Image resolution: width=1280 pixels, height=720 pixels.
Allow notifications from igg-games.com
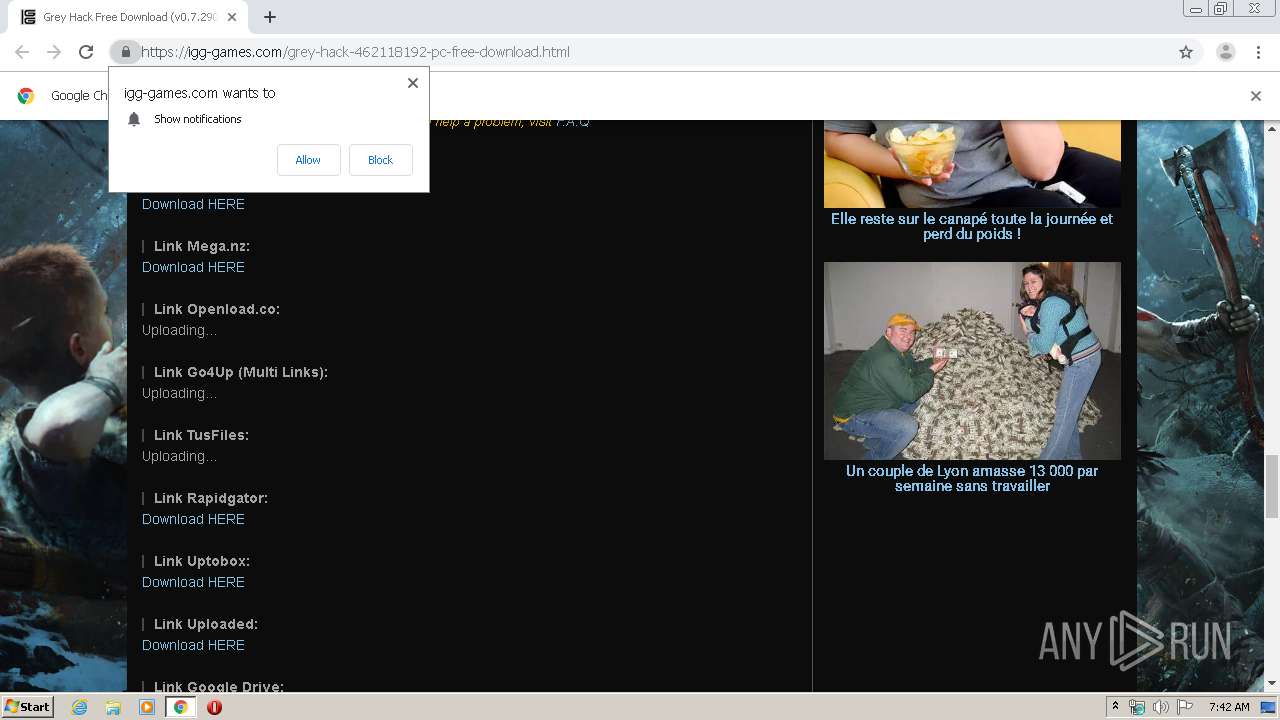[308, 160]
